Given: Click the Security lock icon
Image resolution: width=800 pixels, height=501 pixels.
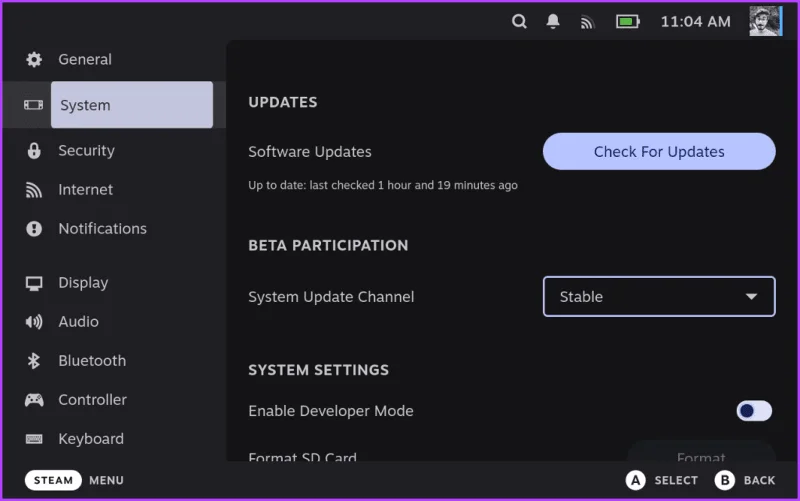Looking at the screenshot, I should pos(34,151).
